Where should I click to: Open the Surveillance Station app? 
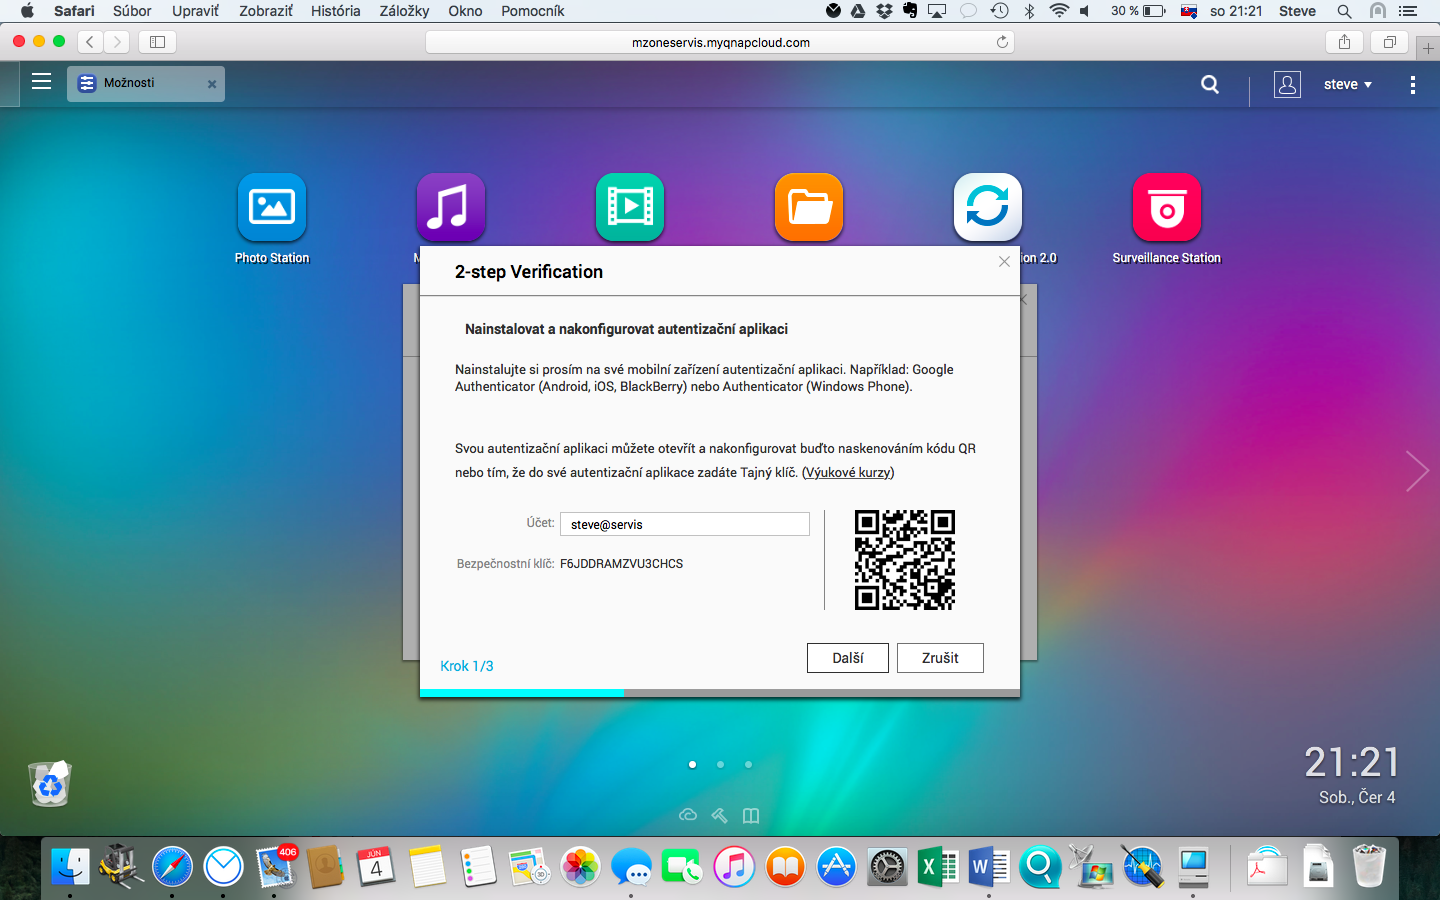click(x=1166, y=208)
